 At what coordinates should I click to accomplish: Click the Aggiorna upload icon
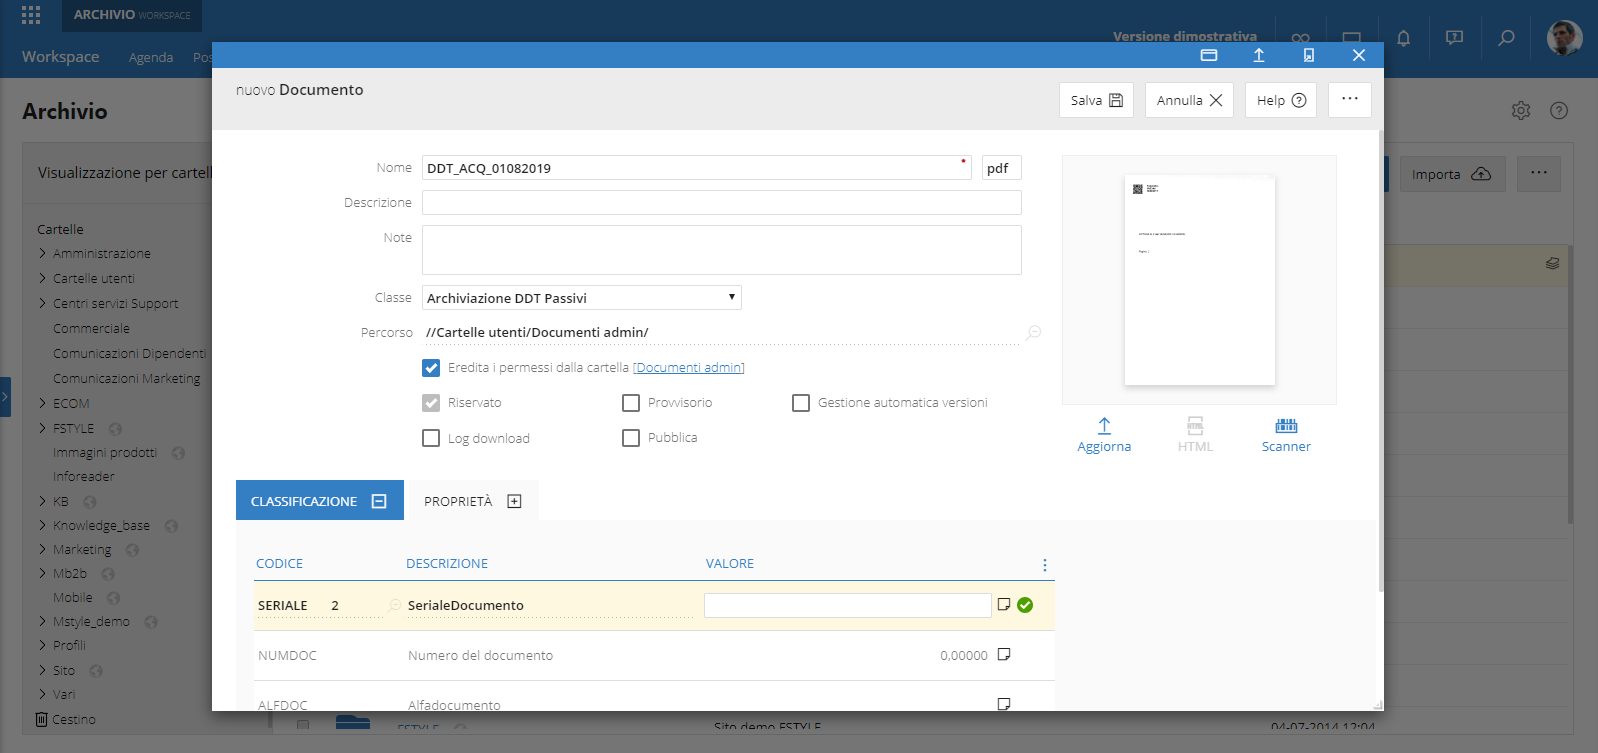pyautogui.click(x=1104, y=426)
